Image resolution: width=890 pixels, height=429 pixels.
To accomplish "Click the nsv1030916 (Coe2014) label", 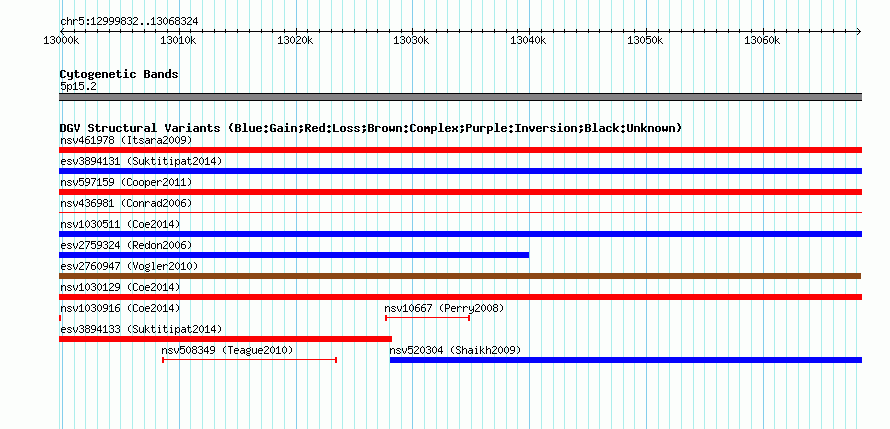I will (x=120, y=308).
